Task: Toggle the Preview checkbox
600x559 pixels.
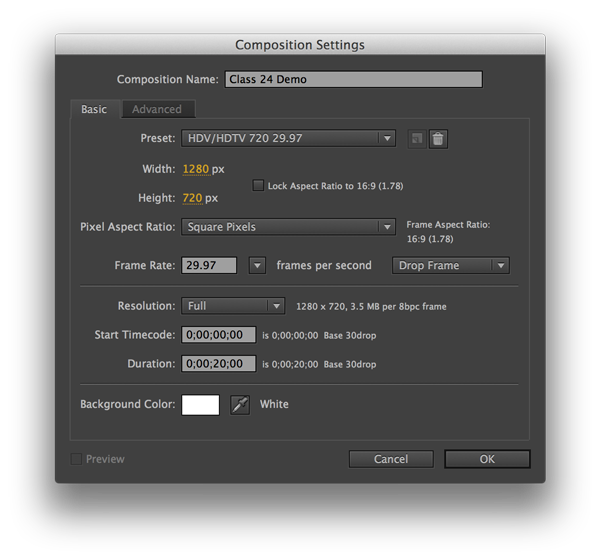Action: point(76,459)
